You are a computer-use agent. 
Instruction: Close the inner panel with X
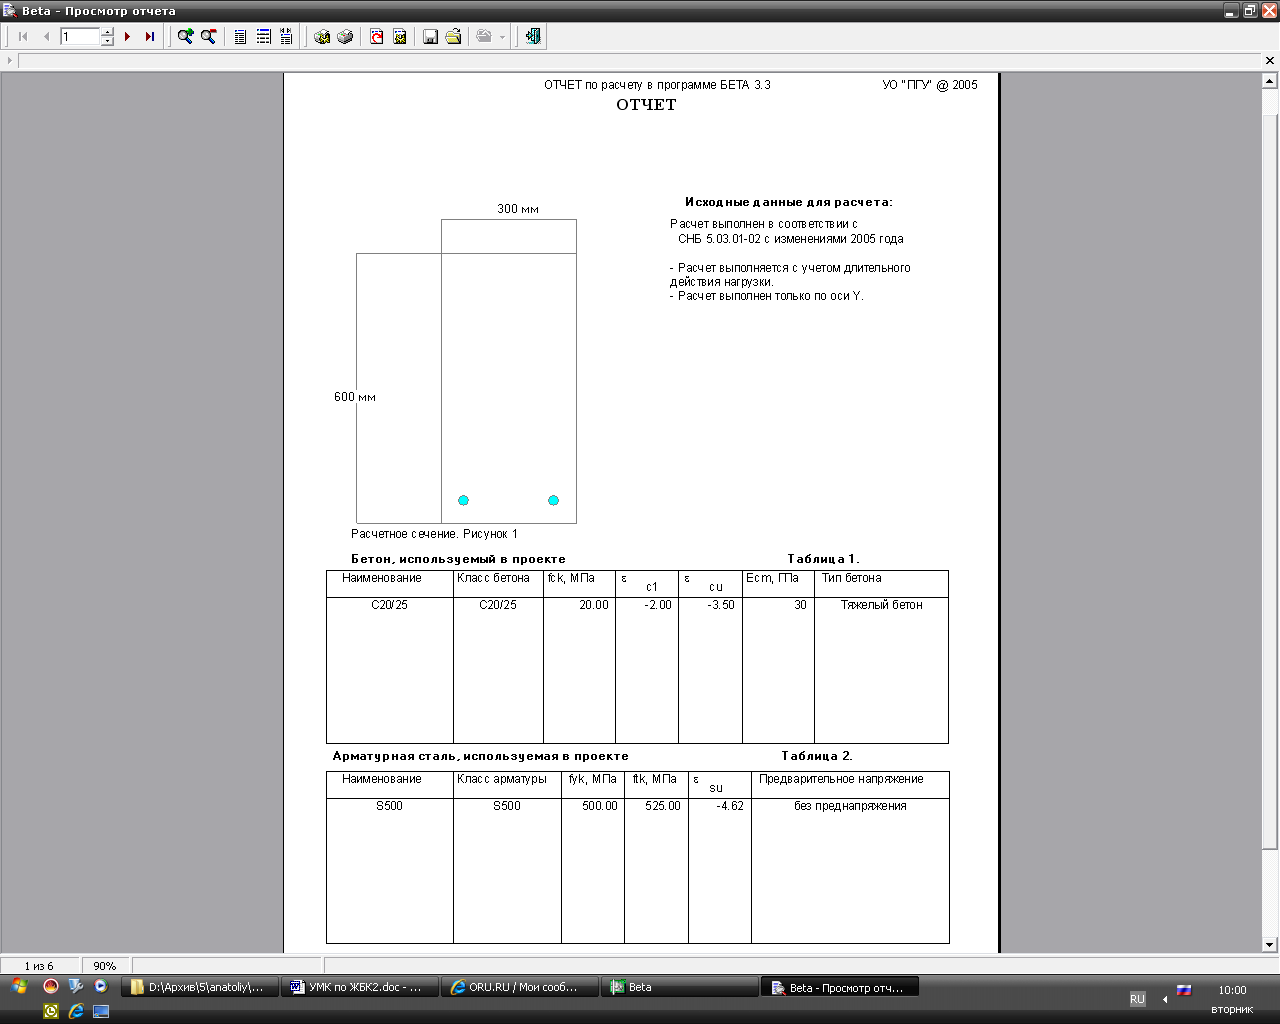(x=1270, y=61)
